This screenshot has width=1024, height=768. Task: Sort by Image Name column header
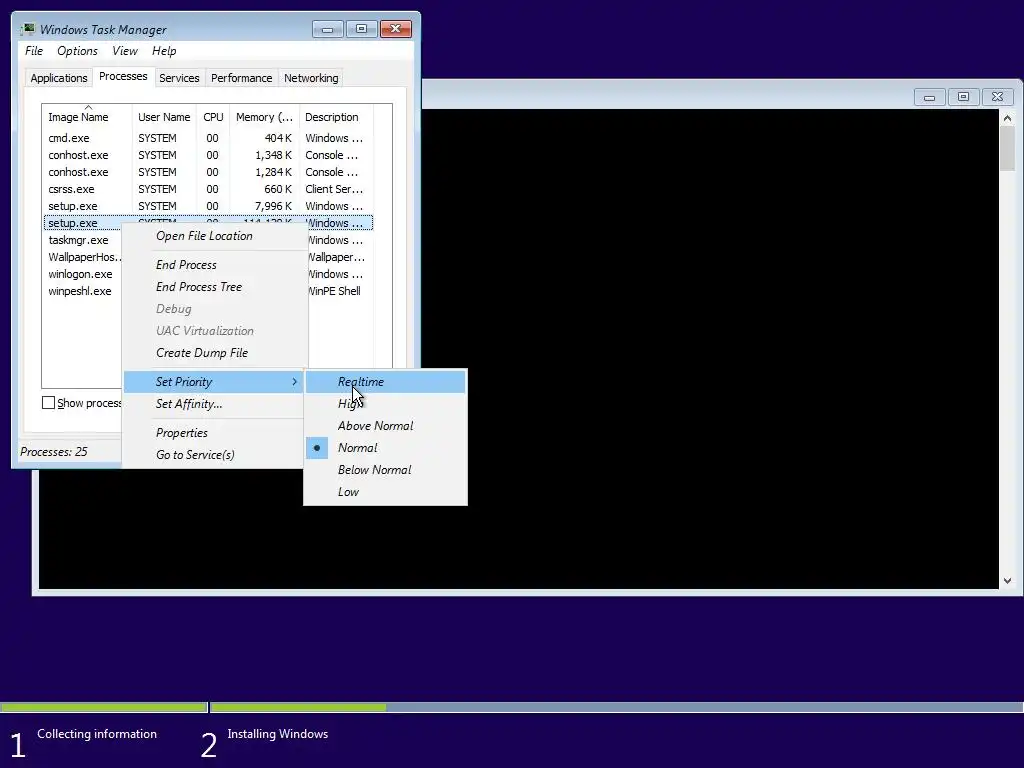[87, 117]
